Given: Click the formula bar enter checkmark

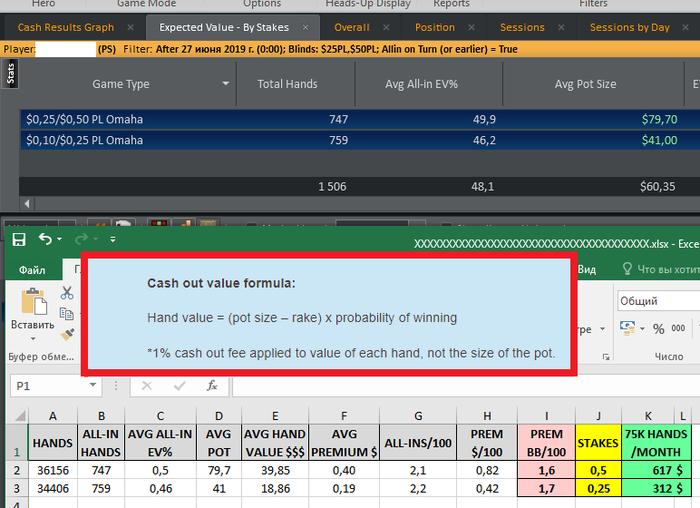Looking at the screenshot, I should coord(179,386).
